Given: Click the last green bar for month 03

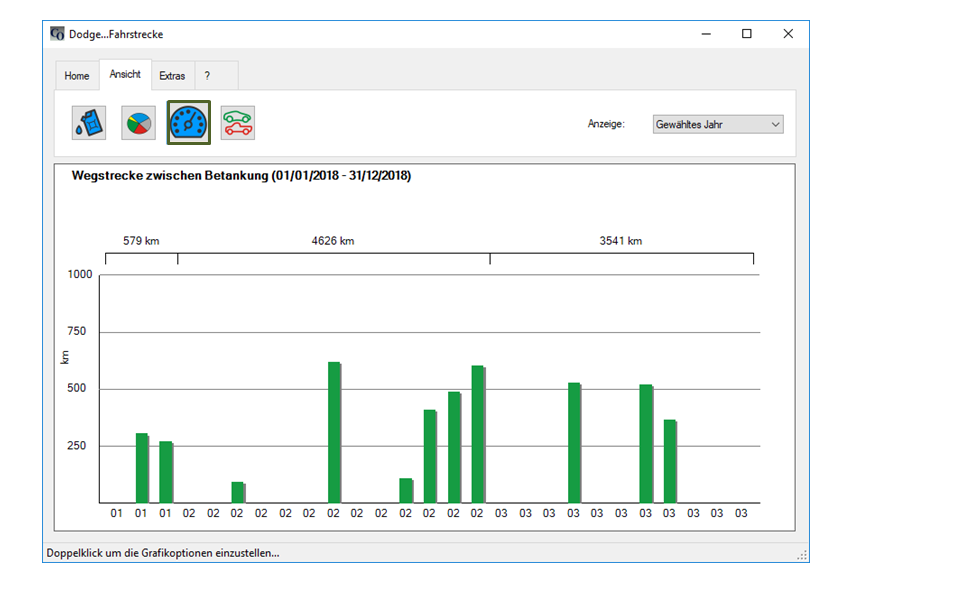Looking at the screenshot, I should point(670,461).
